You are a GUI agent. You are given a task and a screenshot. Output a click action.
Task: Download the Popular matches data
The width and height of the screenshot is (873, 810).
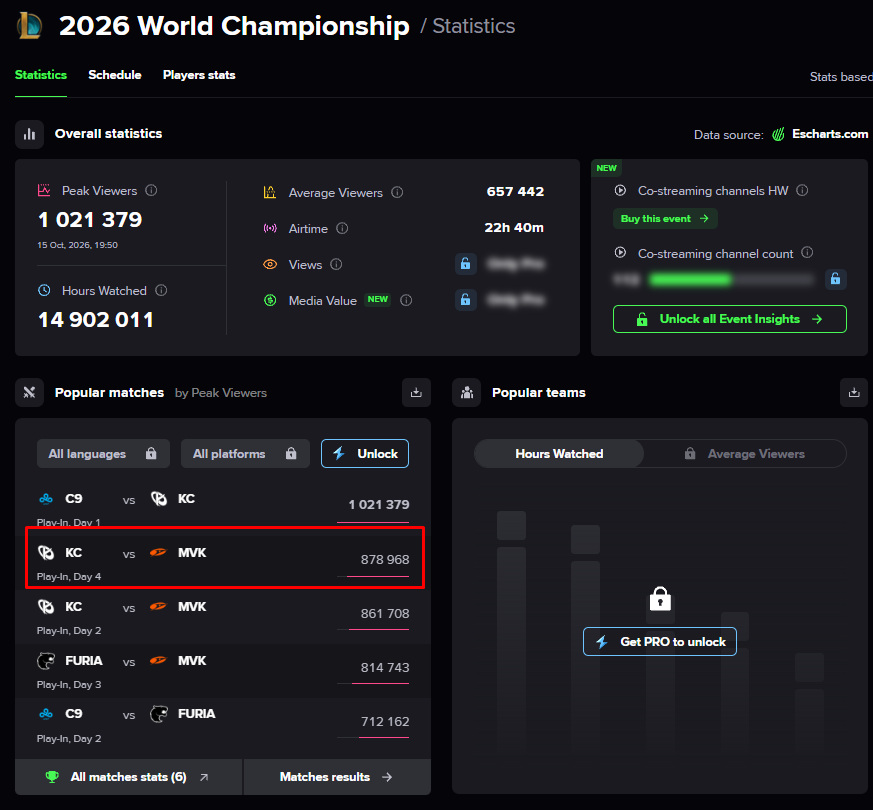416,392
